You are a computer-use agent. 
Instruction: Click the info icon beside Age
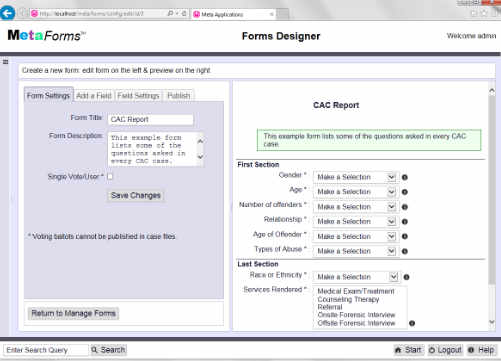(x=405, y=192)
